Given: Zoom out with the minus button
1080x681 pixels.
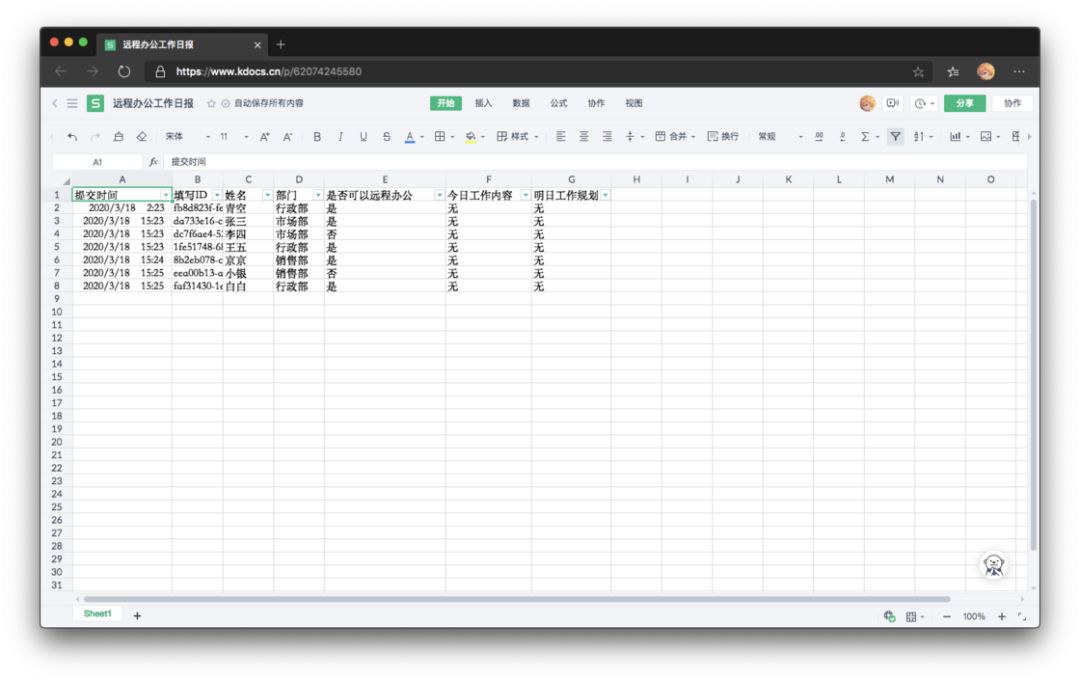Looking at the screenshot, I should click(946, 616).
